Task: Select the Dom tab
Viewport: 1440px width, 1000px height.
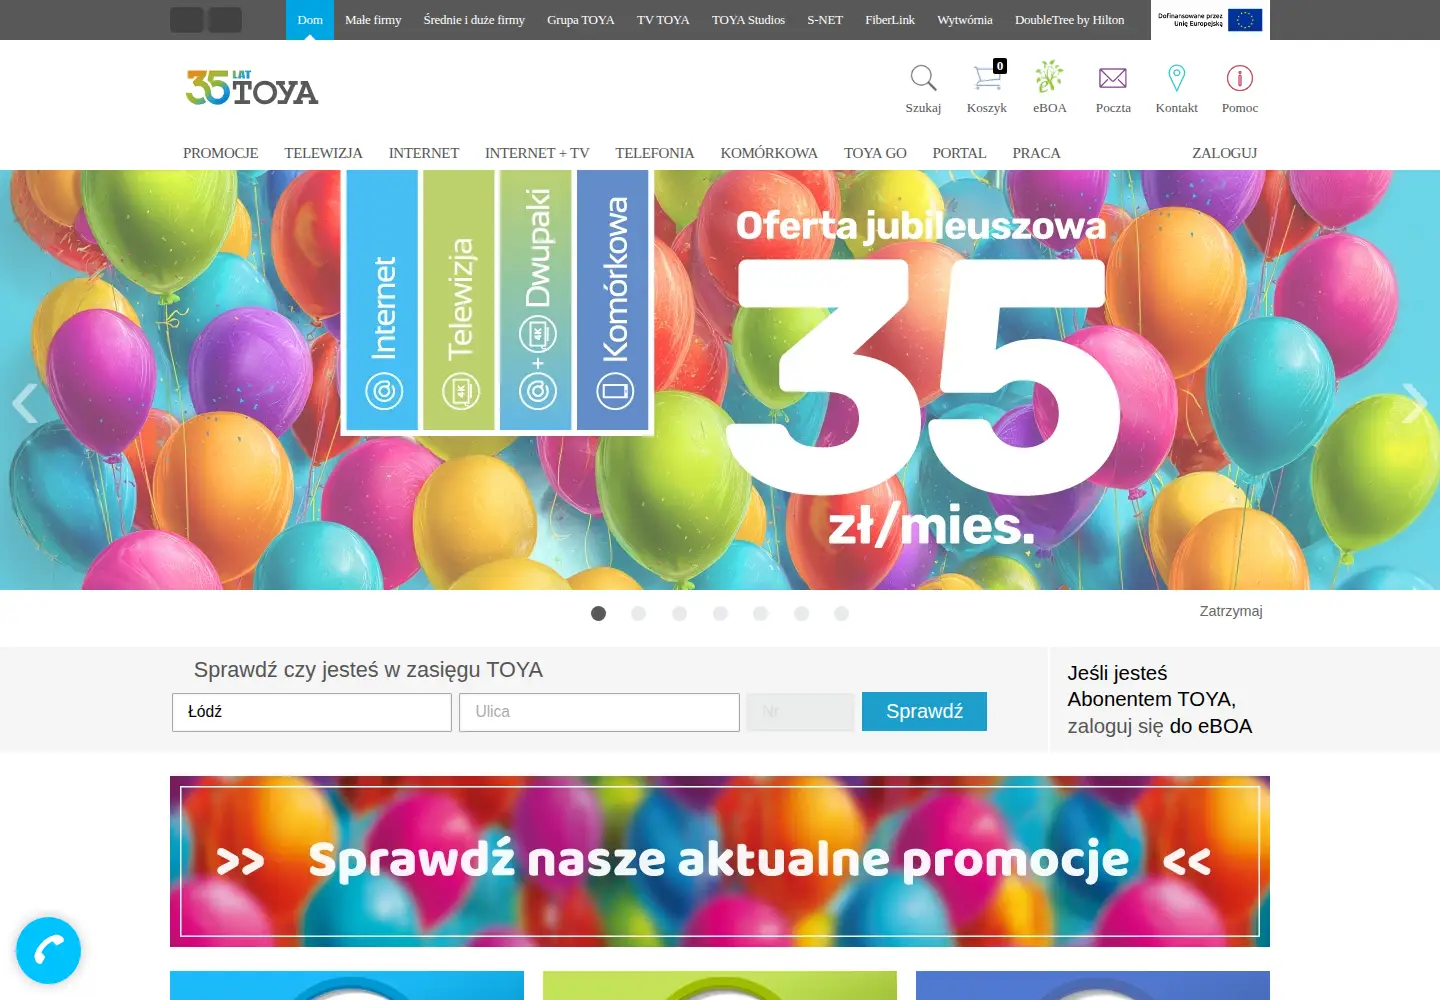Action: pyautogui.click(x=310, y=20)
